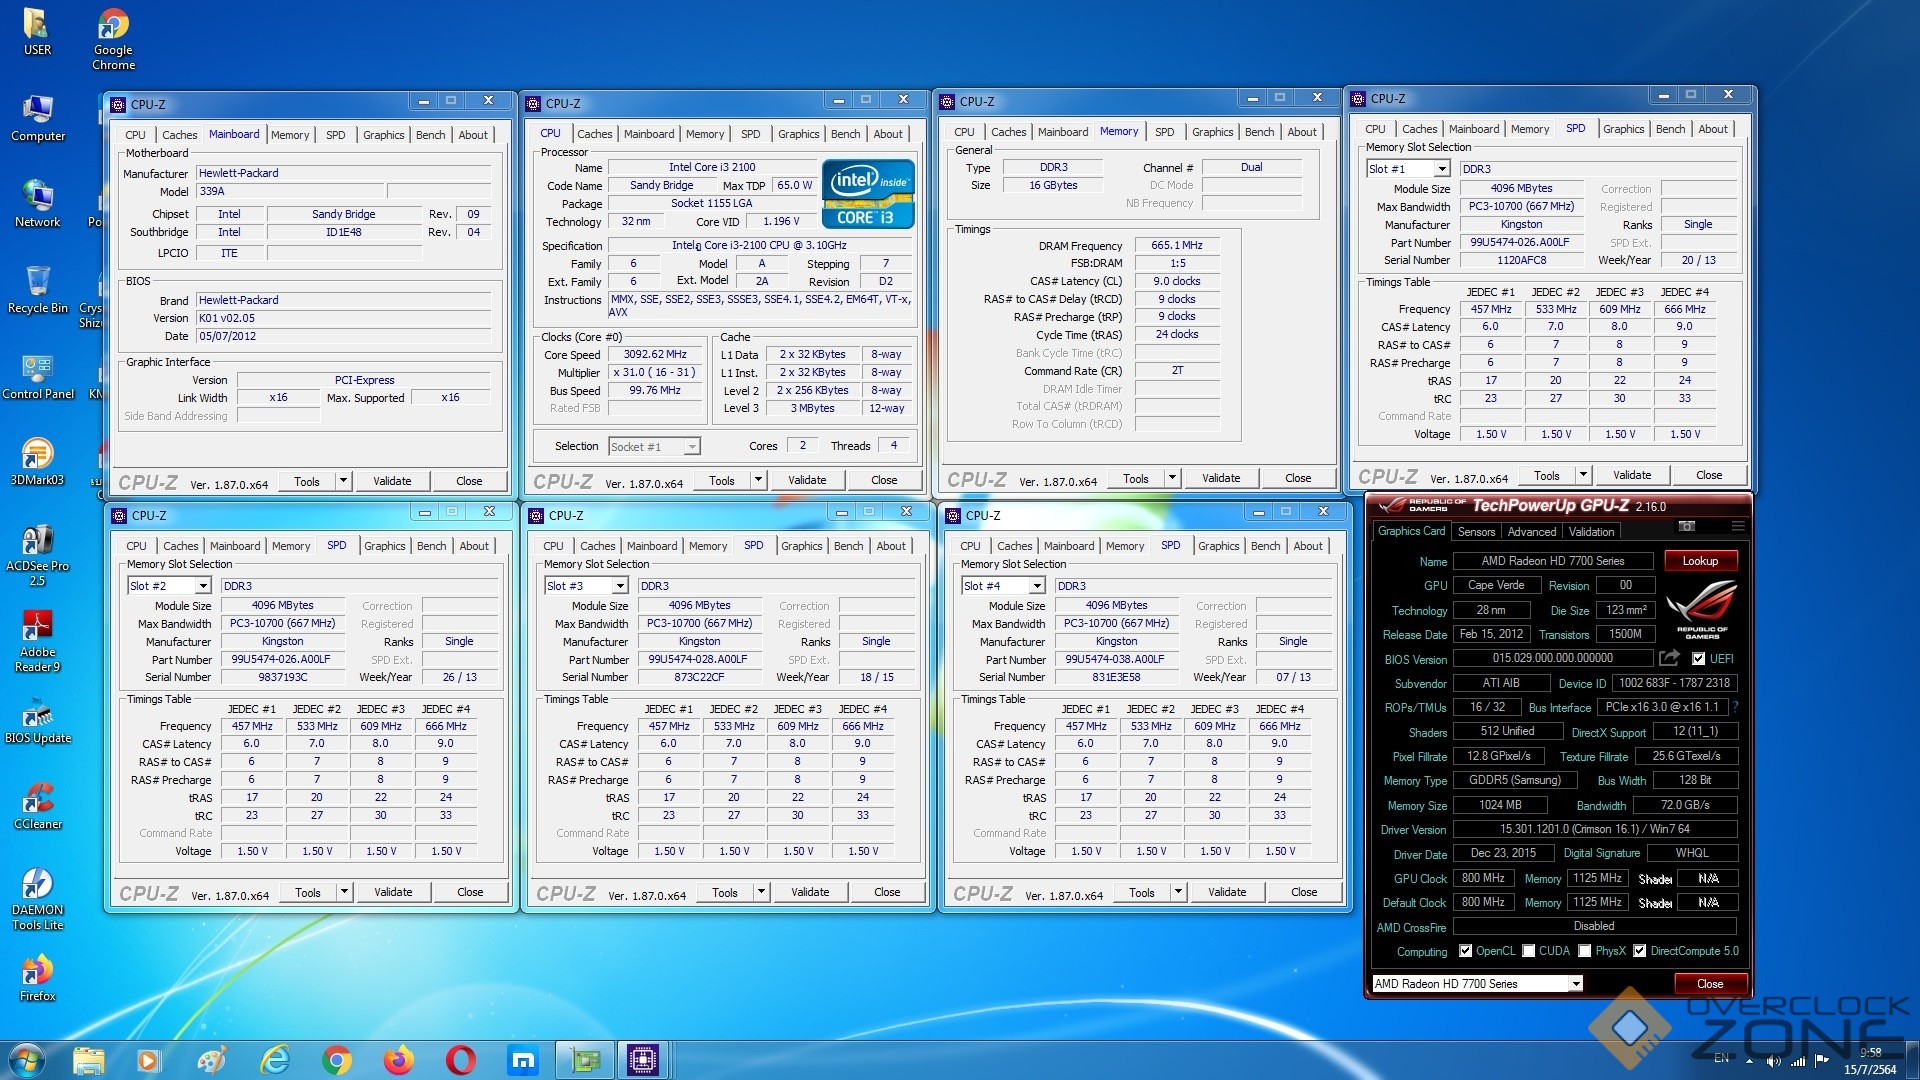This screenshot has width=1920, height=1080.
Task: Toggle the UEFI checkbox in GPU-Z
Action: [1698, 659]
